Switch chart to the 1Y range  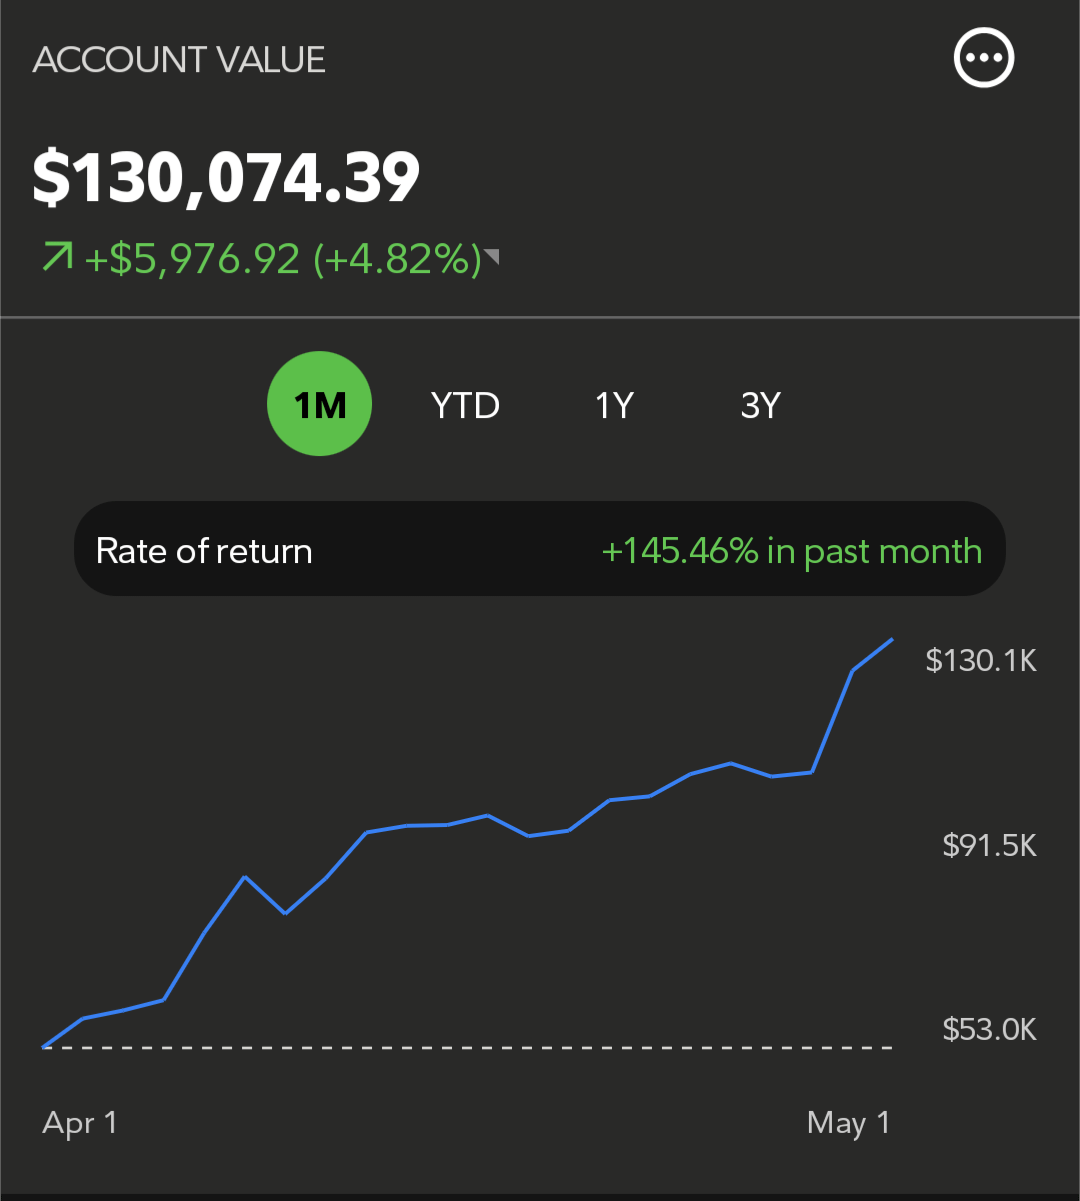point(614,406)
